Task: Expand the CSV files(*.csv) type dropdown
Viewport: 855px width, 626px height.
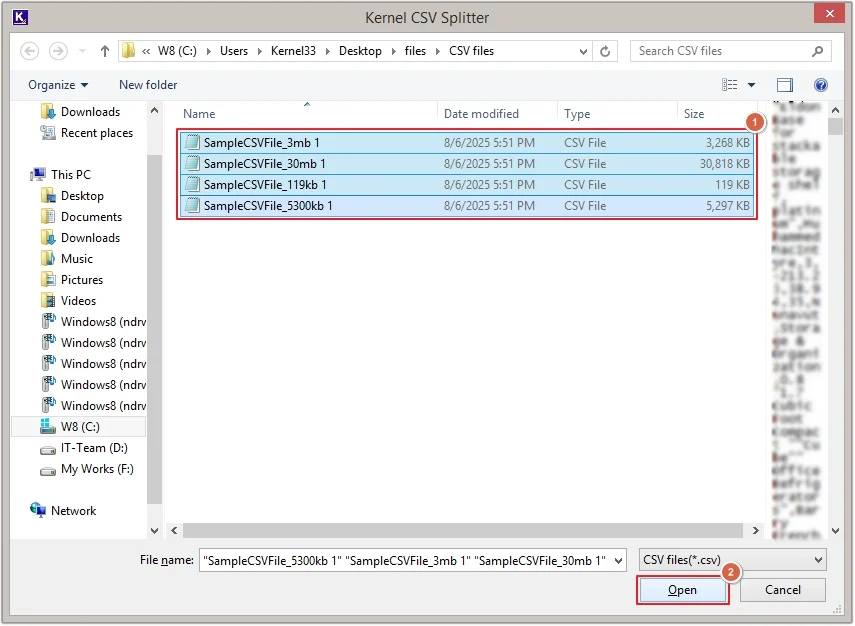Action: (733, 560)
